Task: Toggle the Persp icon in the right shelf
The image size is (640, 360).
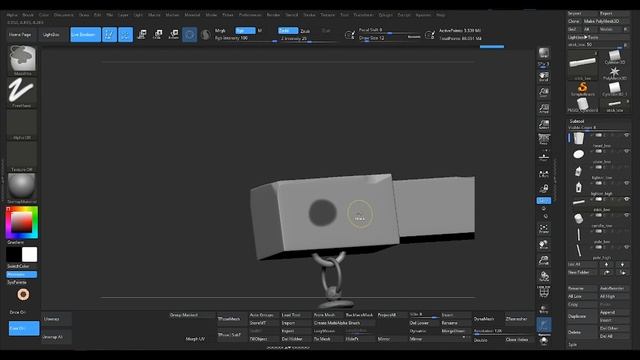Action: [x=544, y=140]
